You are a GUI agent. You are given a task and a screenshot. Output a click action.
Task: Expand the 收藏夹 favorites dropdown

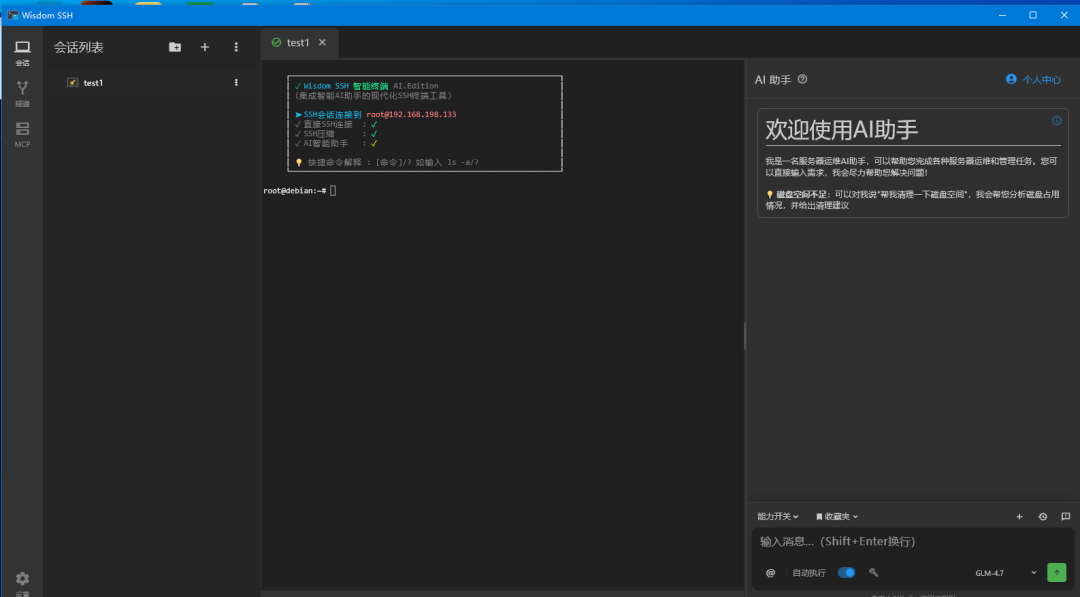pos(836,517)
